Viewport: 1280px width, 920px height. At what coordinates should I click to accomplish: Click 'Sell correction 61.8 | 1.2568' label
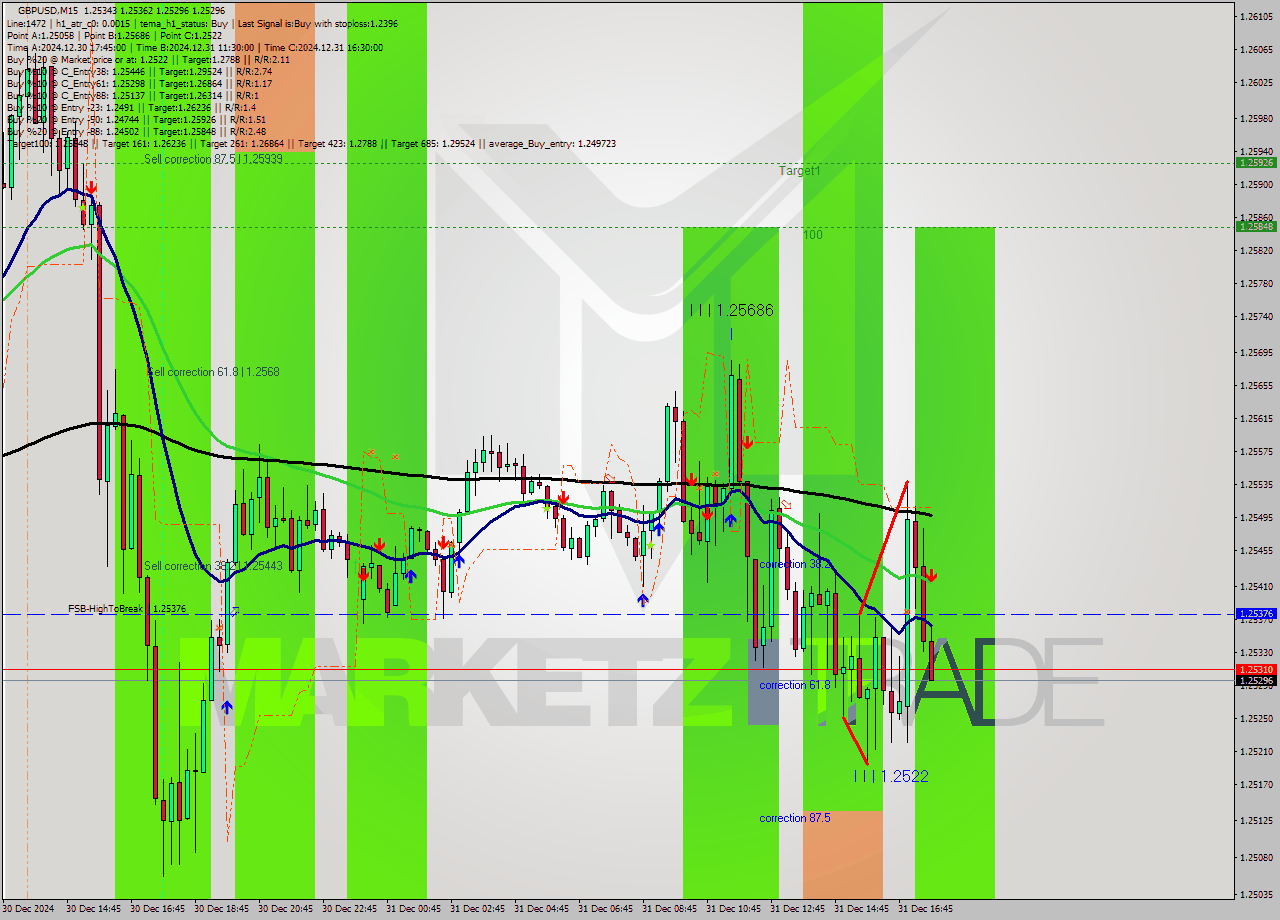[213, 372]
